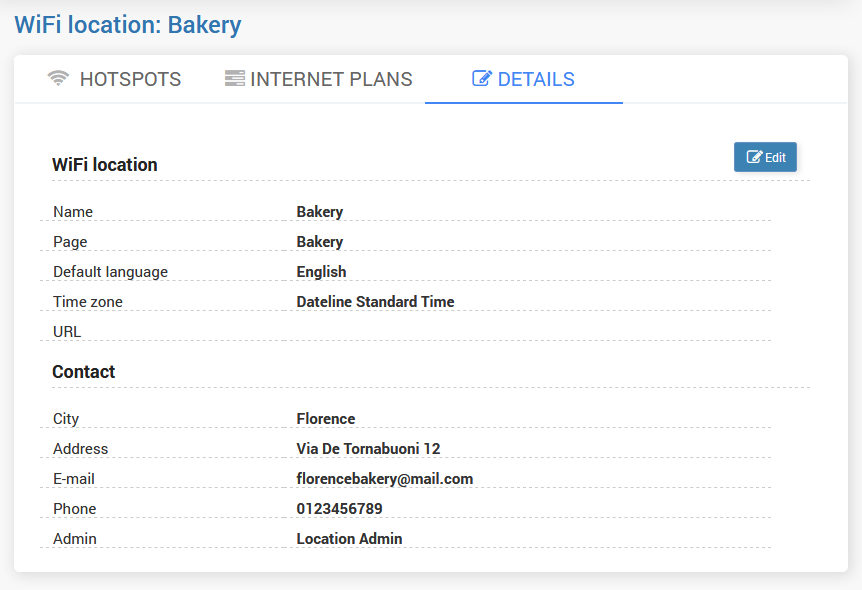Click the Details tab pencil icon
Image resolution: width=862 pixels, height=590 pixels.
pos(481,79)
